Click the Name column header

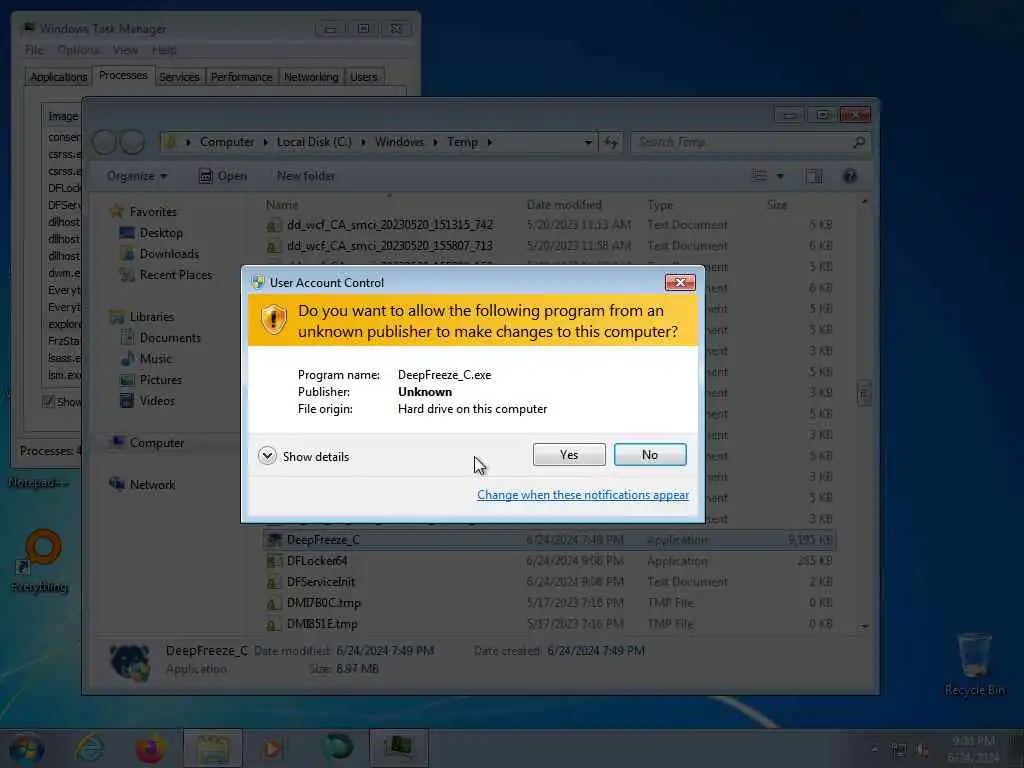(282, 205)
